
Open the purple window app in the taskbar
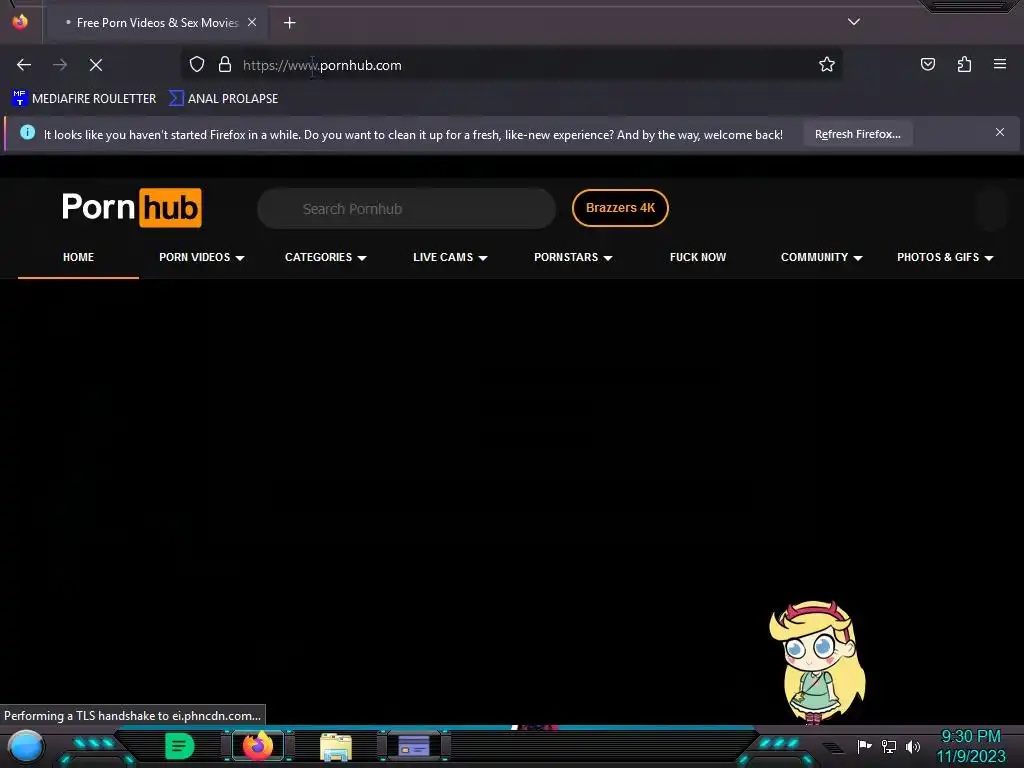pos(414,746)
